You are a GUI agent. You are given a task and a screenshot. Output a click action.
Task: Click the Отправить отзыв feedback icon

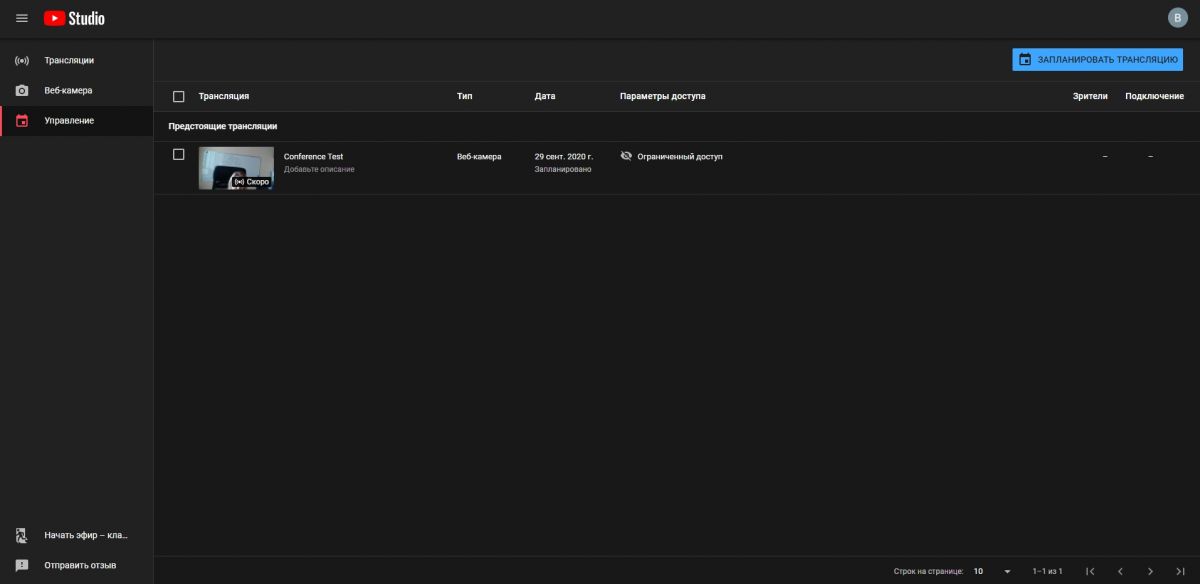pyautogui.click(x=22, y=565)
